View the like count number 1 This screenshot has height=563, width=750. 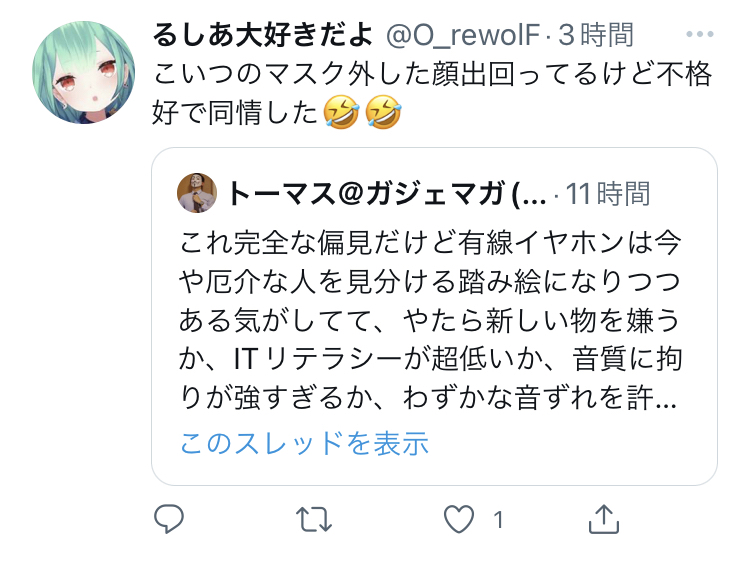[x=498, y=519]
